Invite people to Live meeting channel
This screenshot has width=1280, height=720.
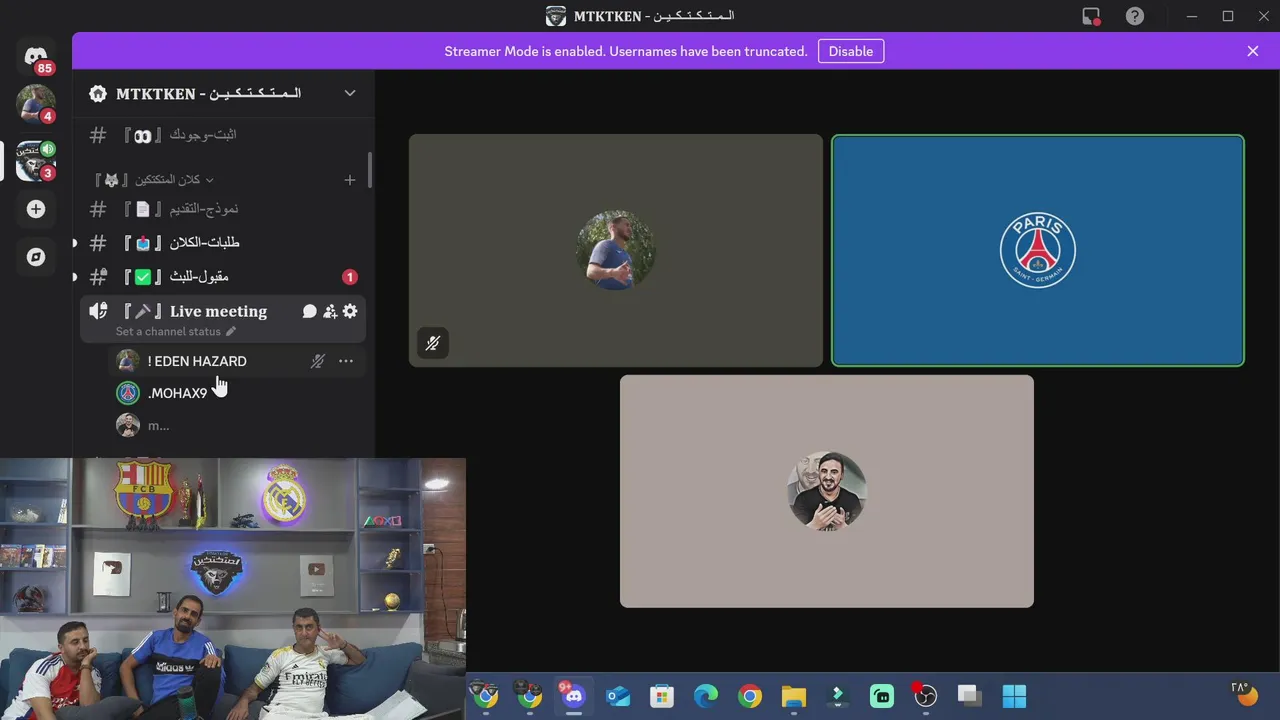coord(330,312)
